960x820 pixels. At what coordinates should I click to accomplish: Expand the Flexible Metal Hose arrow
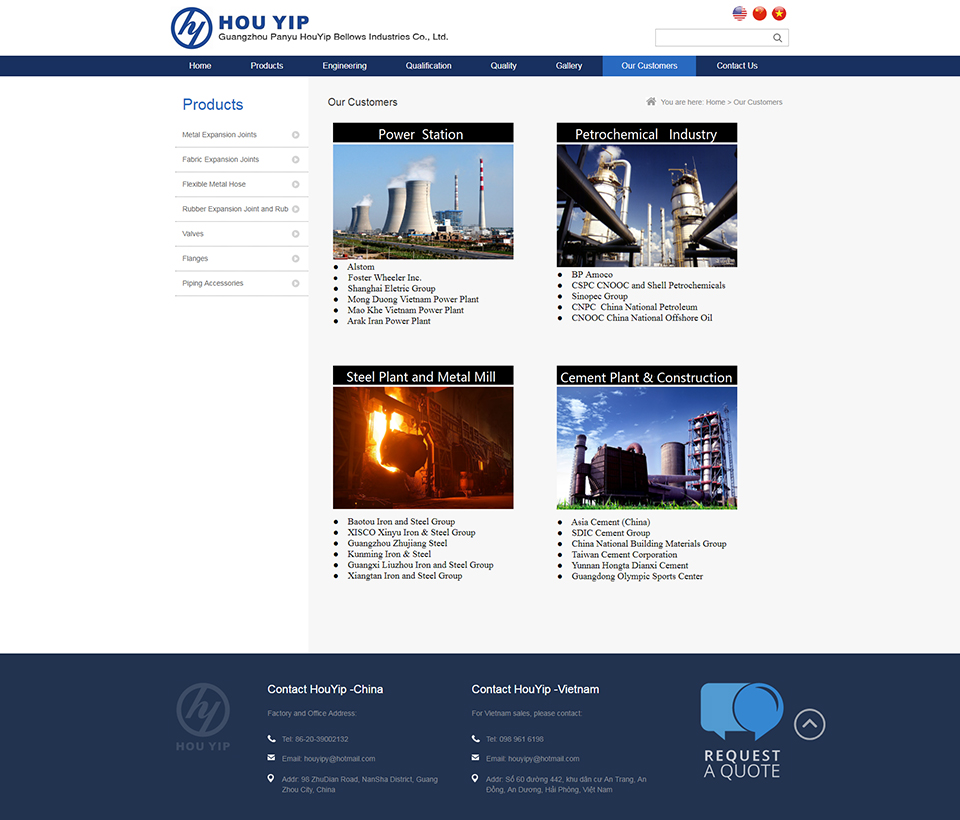click(x=296, y=184)
